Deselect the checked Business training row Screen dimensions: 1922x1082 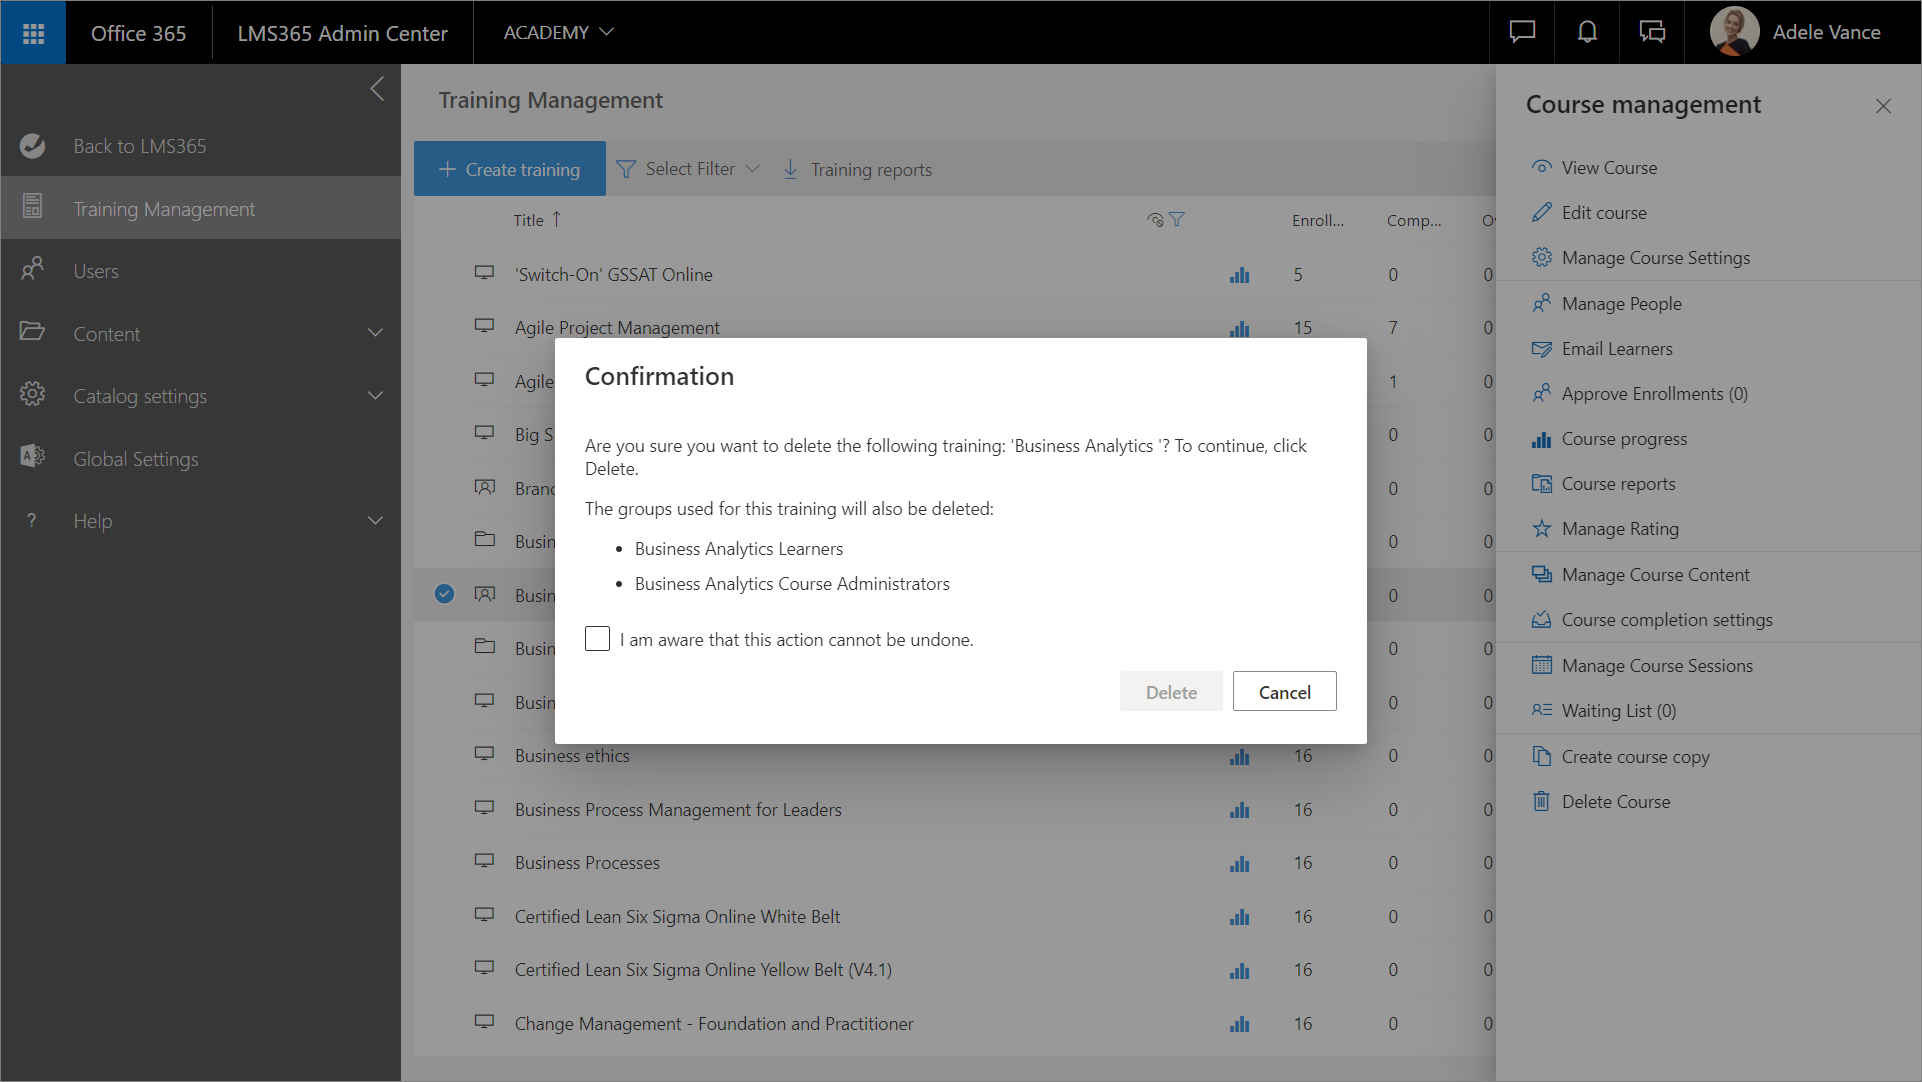tap(444, 595)
